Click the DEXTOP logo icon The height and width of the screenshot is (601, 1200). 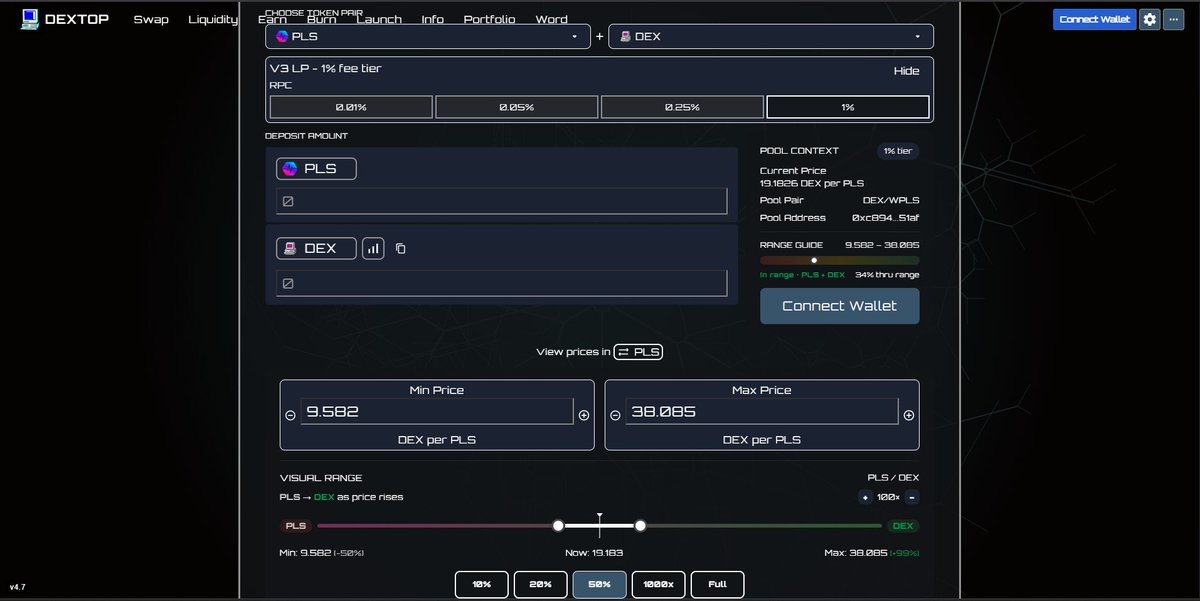pos(30,19)
